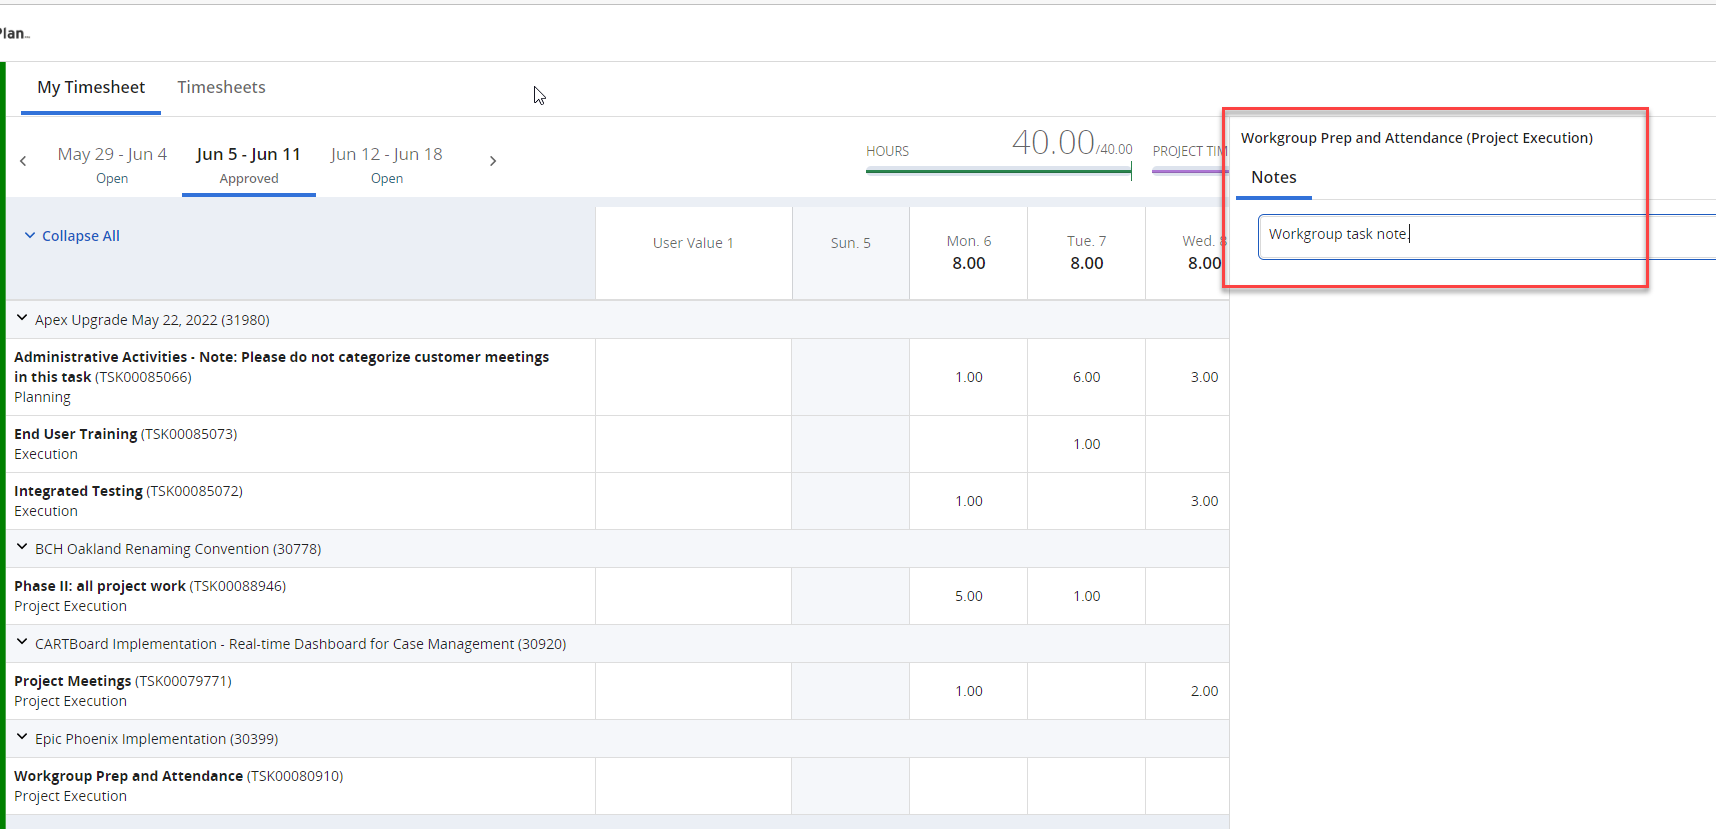Click Tuesday 6.00 cell for Administrative Activities
The image size is (1716, 829).
[x=1086, y=377]
